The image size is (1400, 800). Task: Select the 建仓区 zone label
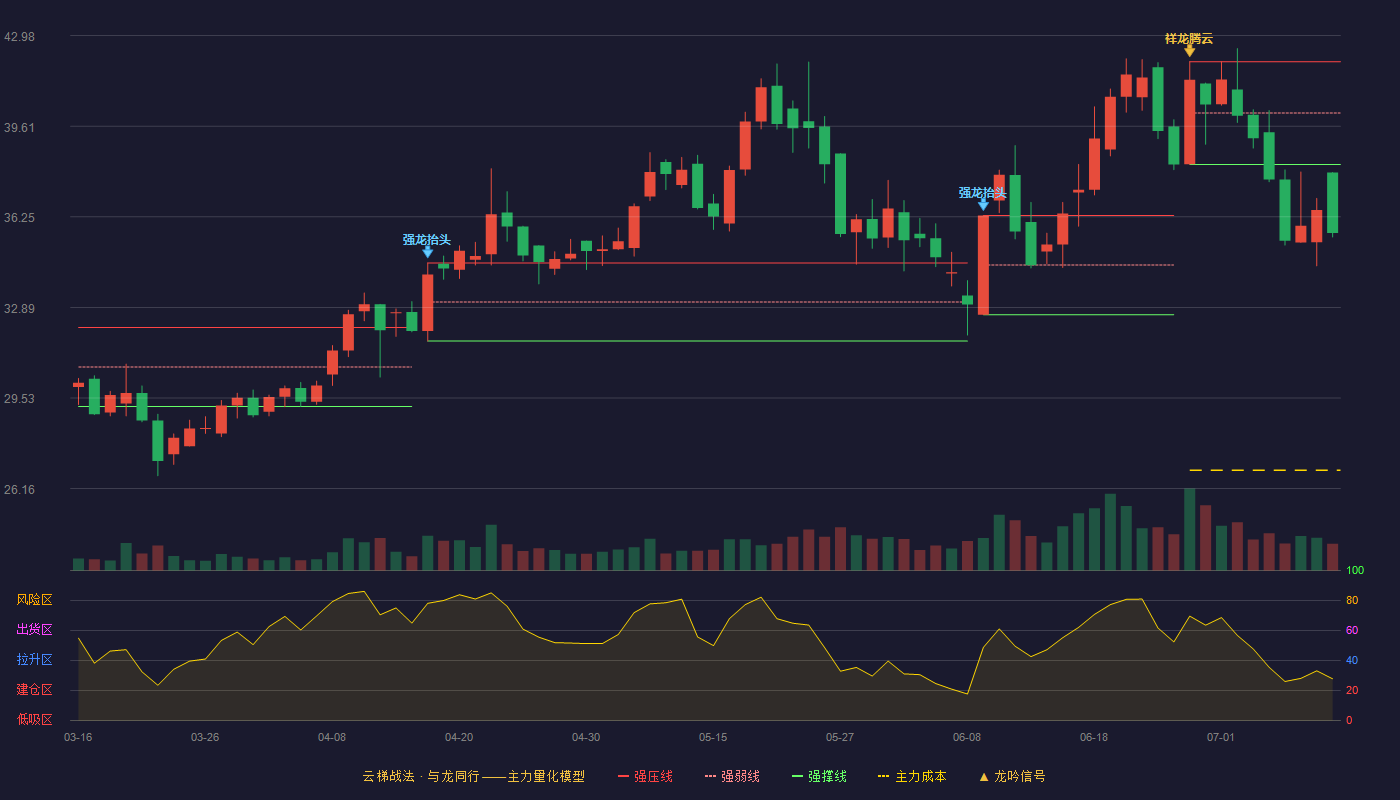point(35,690)
